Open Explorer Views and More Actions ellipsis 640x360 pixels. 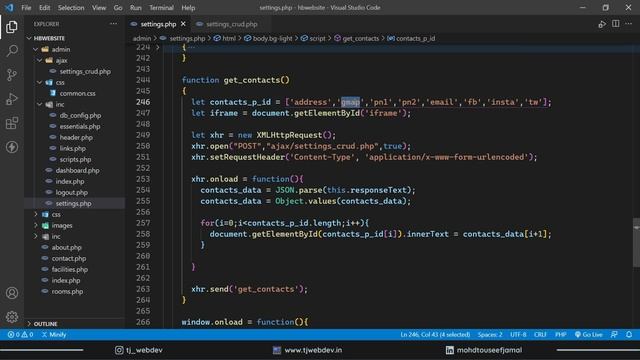[x=113, y=24]
